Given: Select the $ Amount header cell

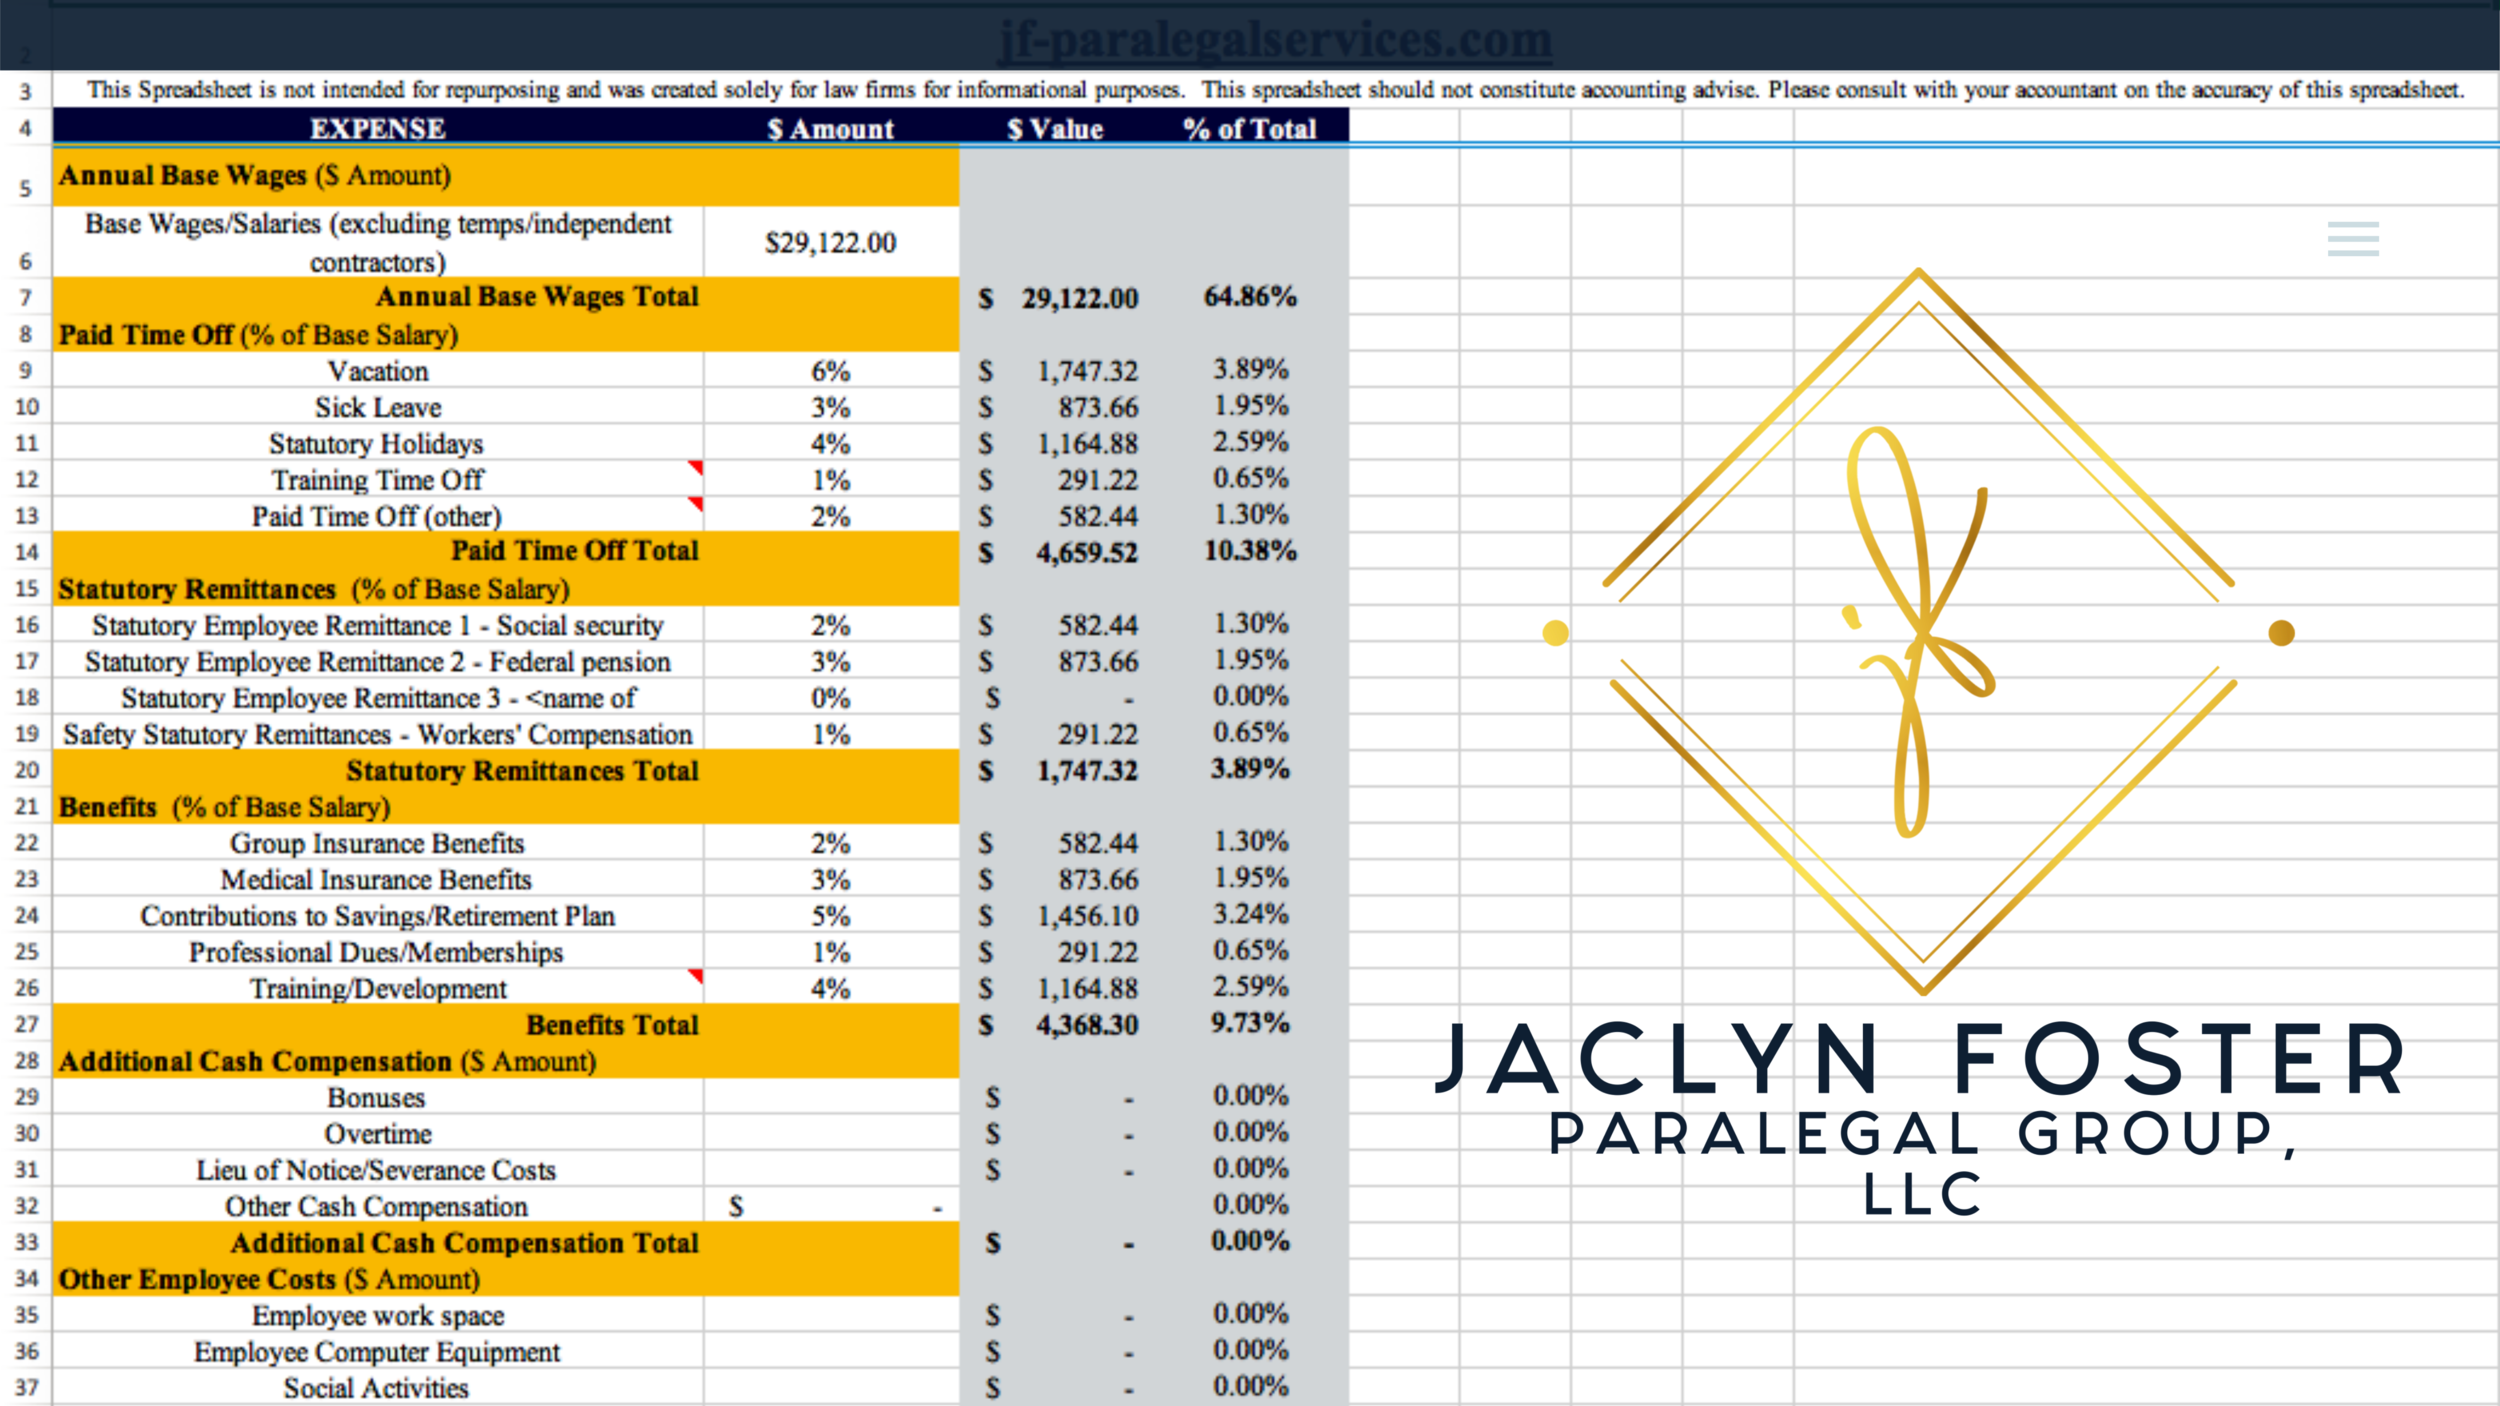Looking at the screenshot, I should coord(831,128).
